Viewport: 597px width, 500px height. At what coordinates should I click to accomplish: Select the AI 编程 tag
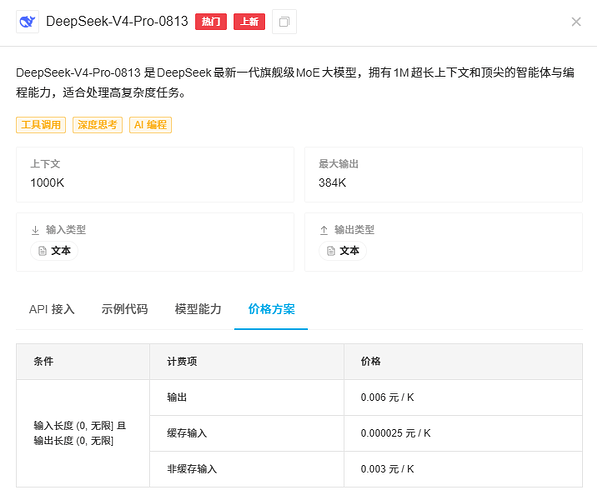pos(150,125)
